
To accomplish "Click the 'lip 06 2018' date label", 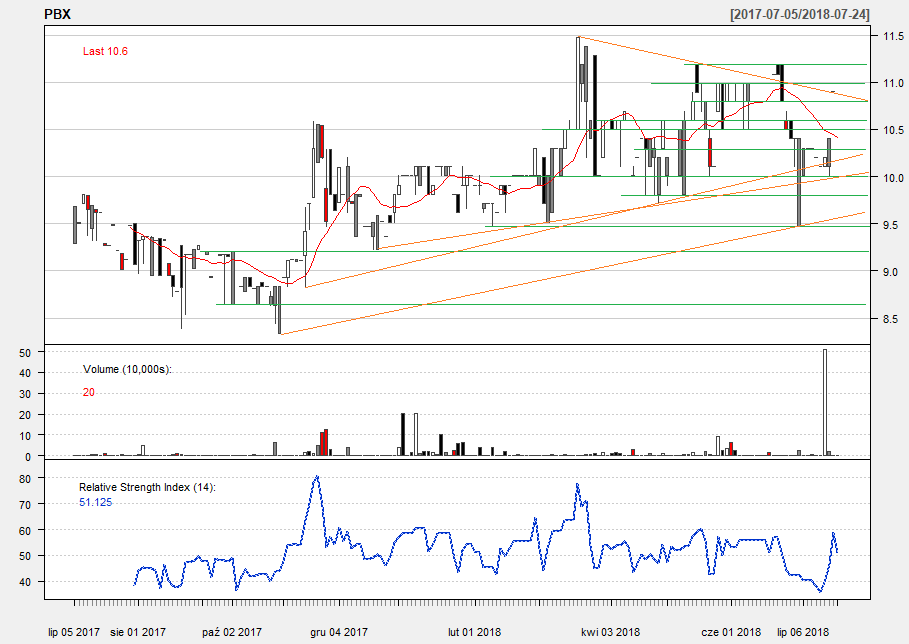I will (803, 632).
